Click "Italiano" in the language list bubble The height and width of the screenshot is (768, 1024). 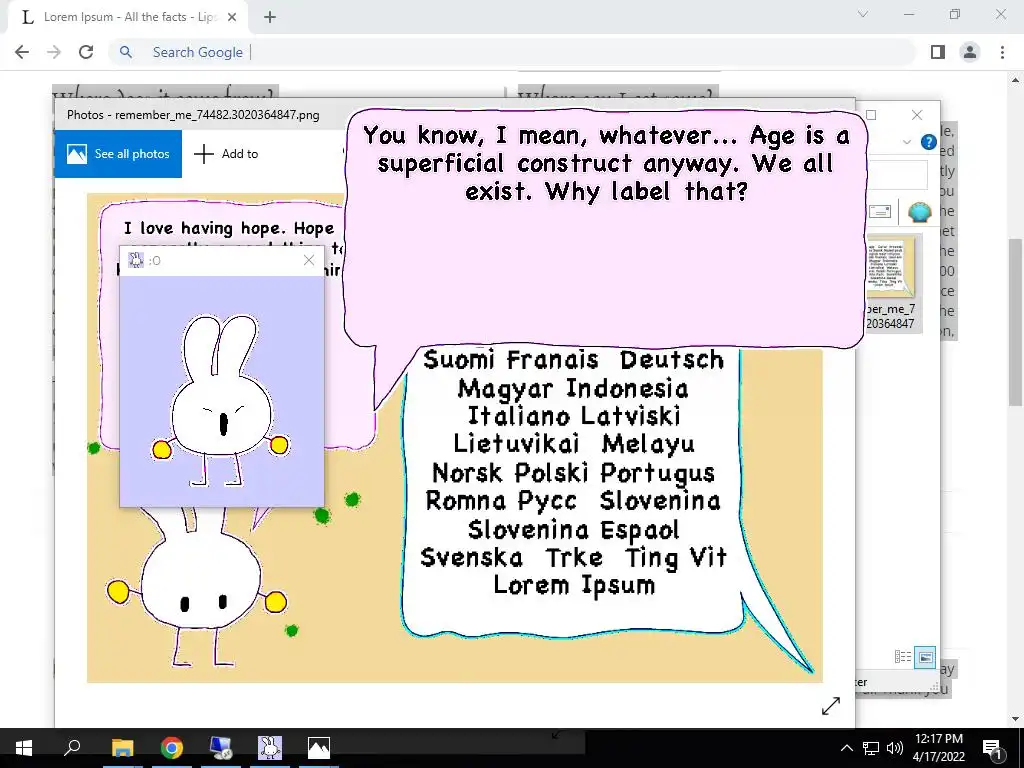click(x=519, y=416)
